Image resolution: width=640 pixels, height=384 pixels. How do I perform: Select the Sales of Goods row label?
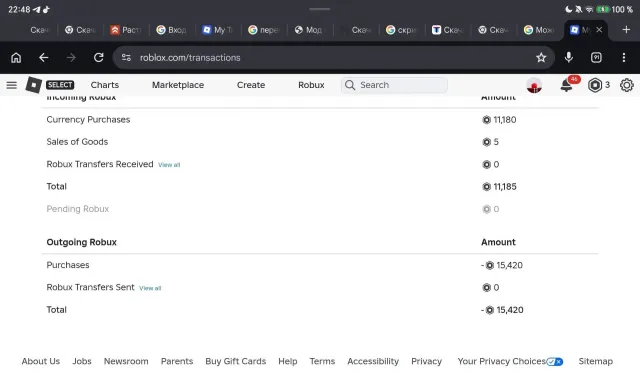click(77, 142)
